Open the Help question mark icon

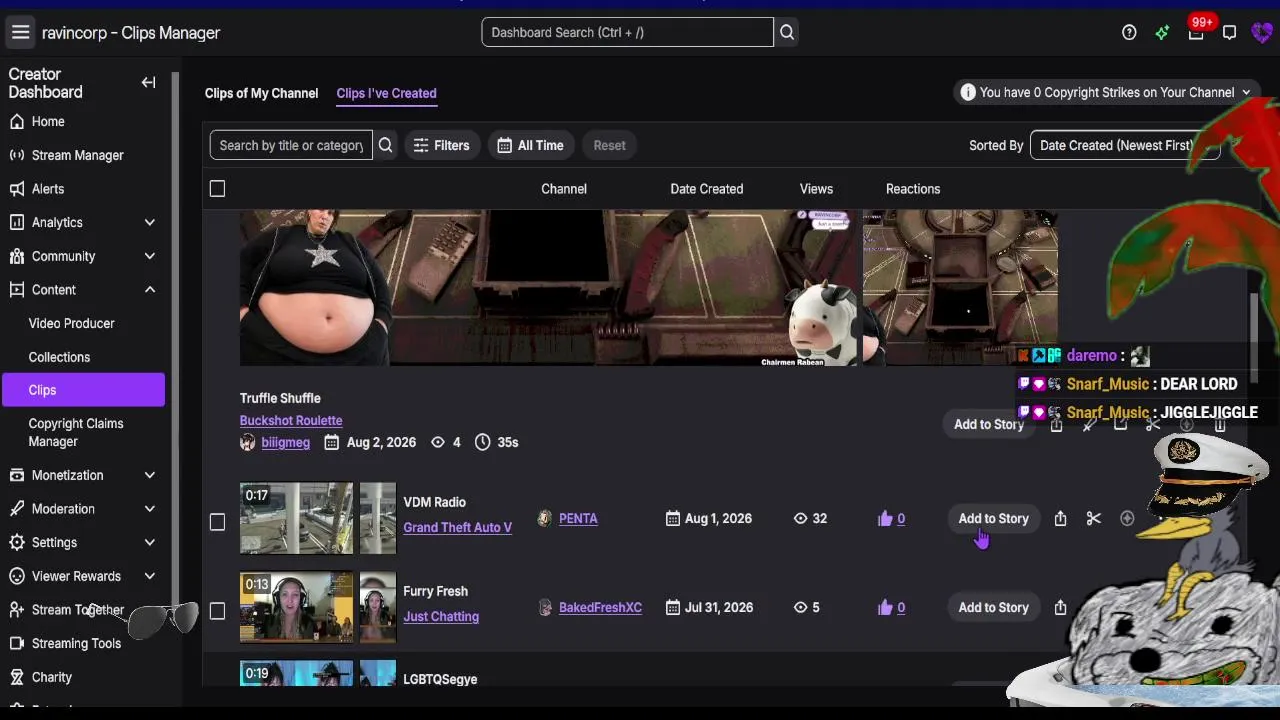pyautogui.click(x=1129, y=32)
